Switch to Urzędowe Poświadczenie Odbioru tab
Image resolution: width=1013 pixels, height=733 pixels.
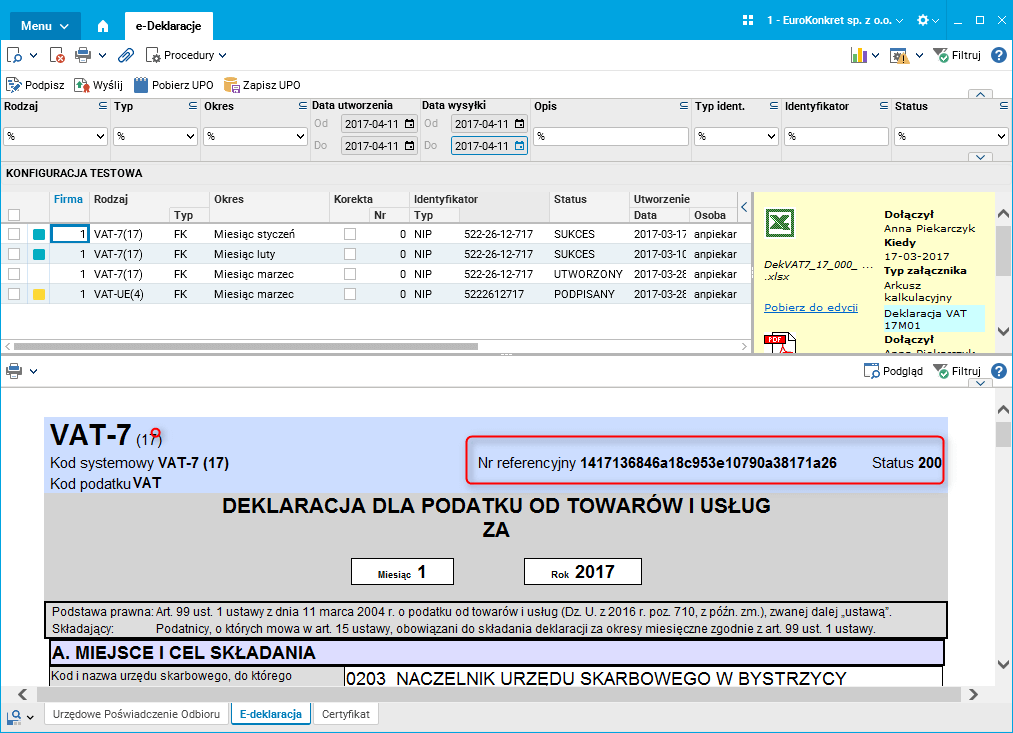click(136, 714)
